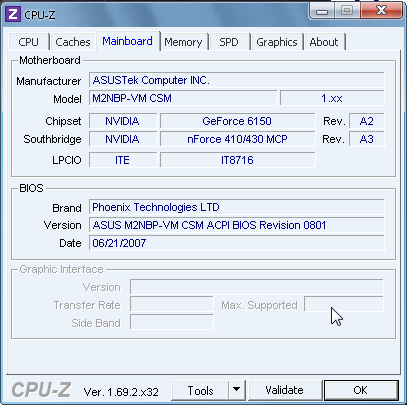Click the CPU-Z app icon in title bar
Image resolution: width=407 pixels, height=405 pixels.
[13, 14]
